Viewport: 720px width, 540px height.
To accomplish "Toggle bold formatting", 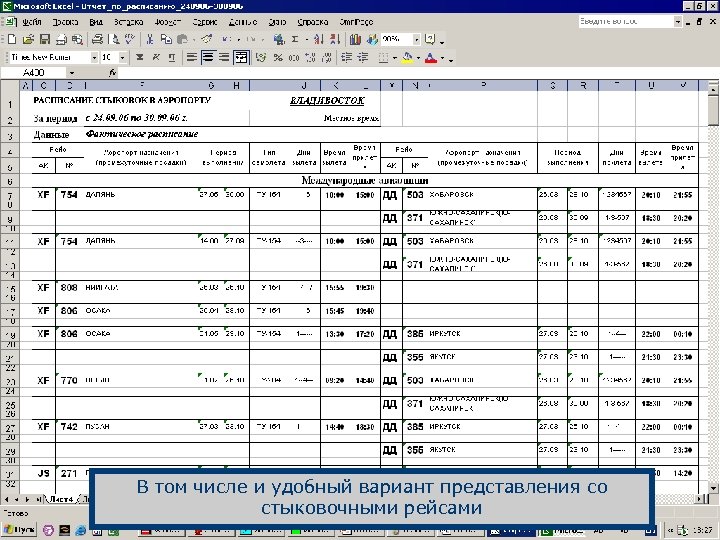I will pos(140,57).
